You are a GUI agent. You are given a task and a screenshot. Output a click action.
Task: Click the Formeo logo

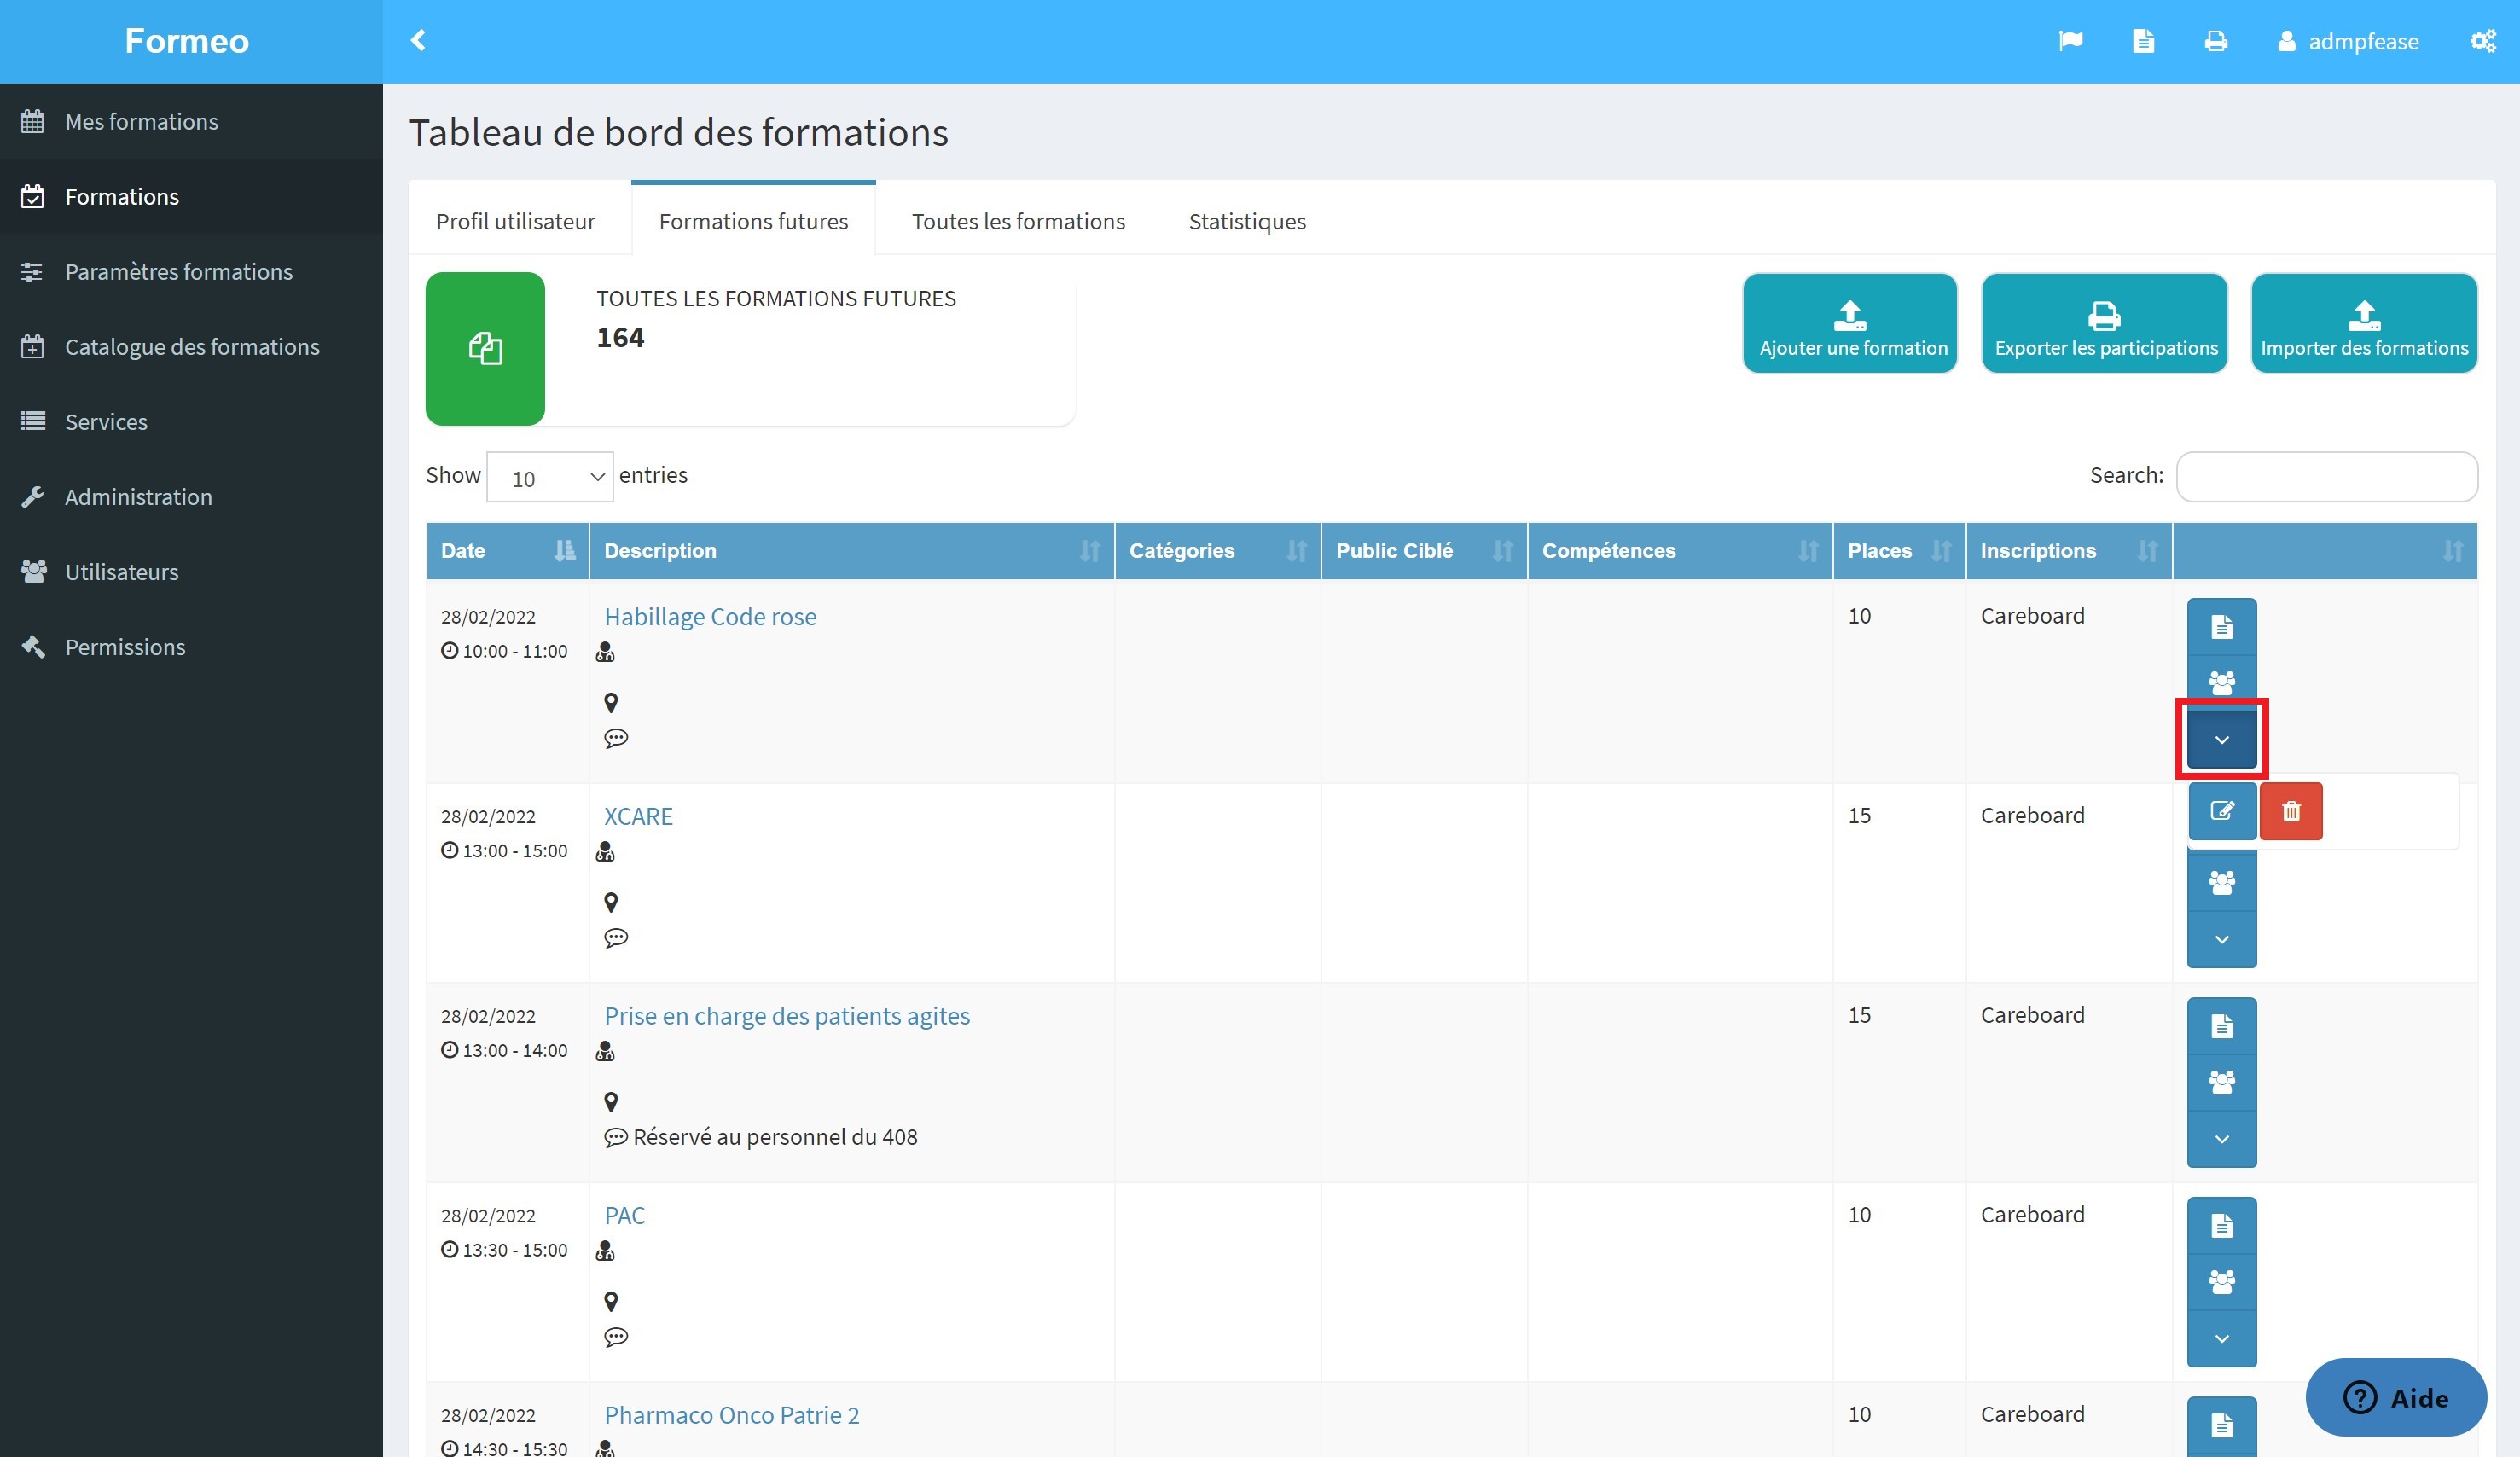pos(187,41)
